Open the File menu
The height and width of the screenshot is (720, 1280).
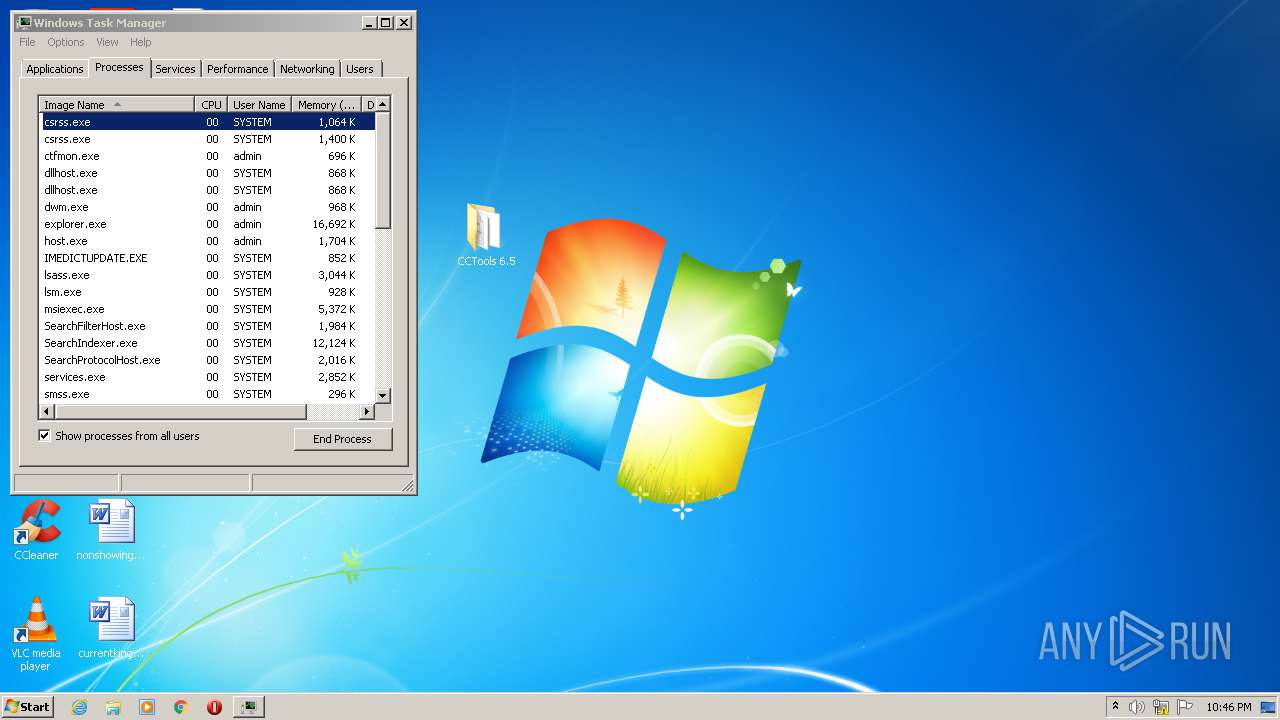tap(27, 42)
